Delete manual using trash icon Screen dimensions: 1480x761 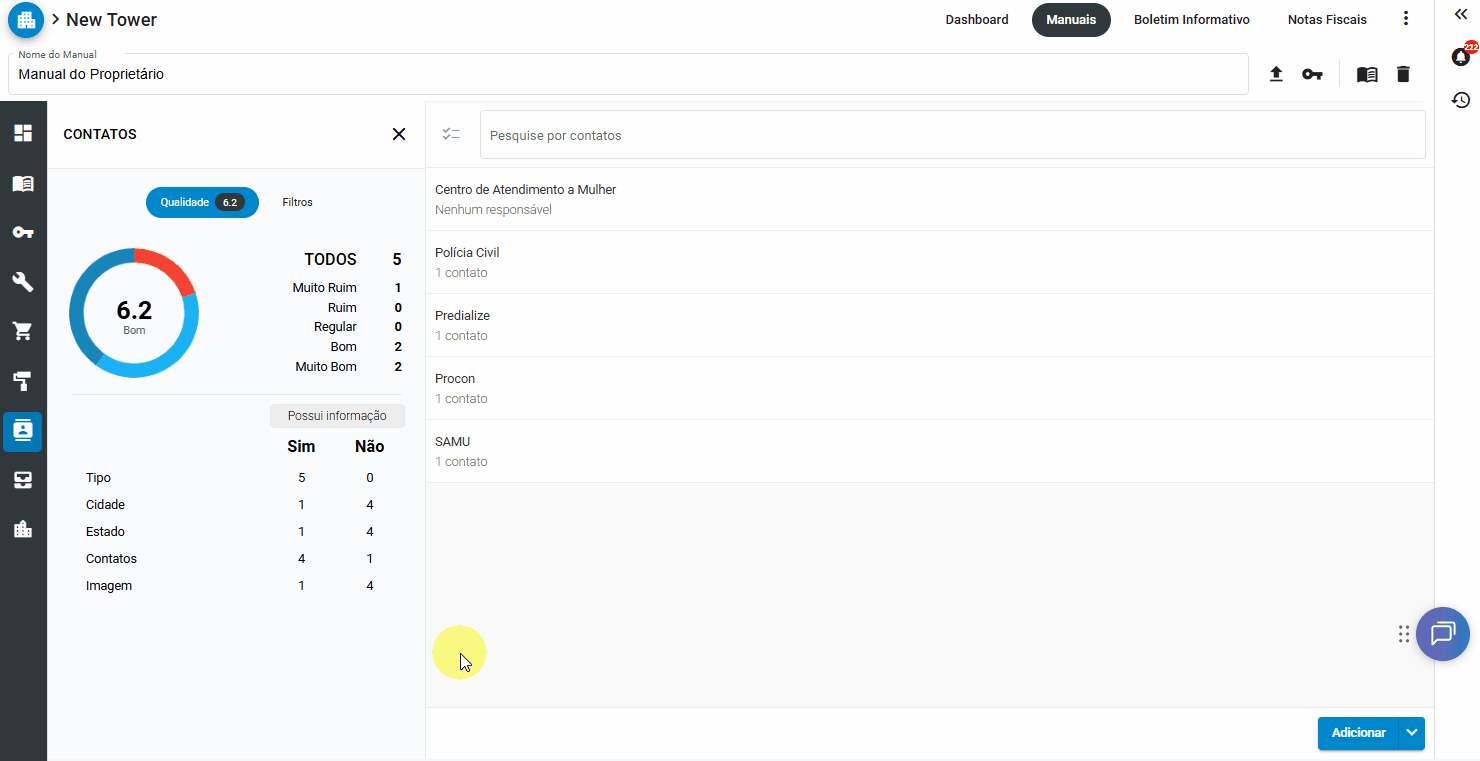(x=1403, y=74)
